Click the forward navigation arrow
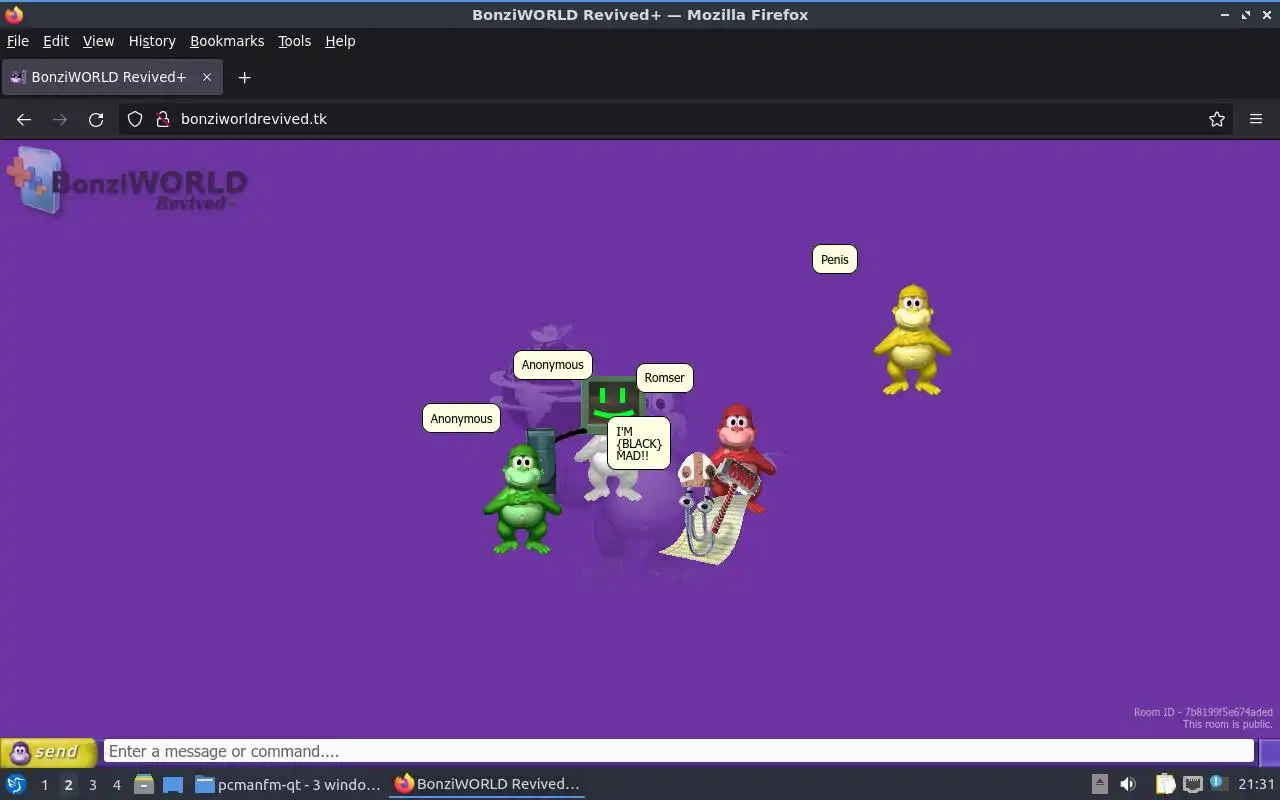 coord(60,119)
